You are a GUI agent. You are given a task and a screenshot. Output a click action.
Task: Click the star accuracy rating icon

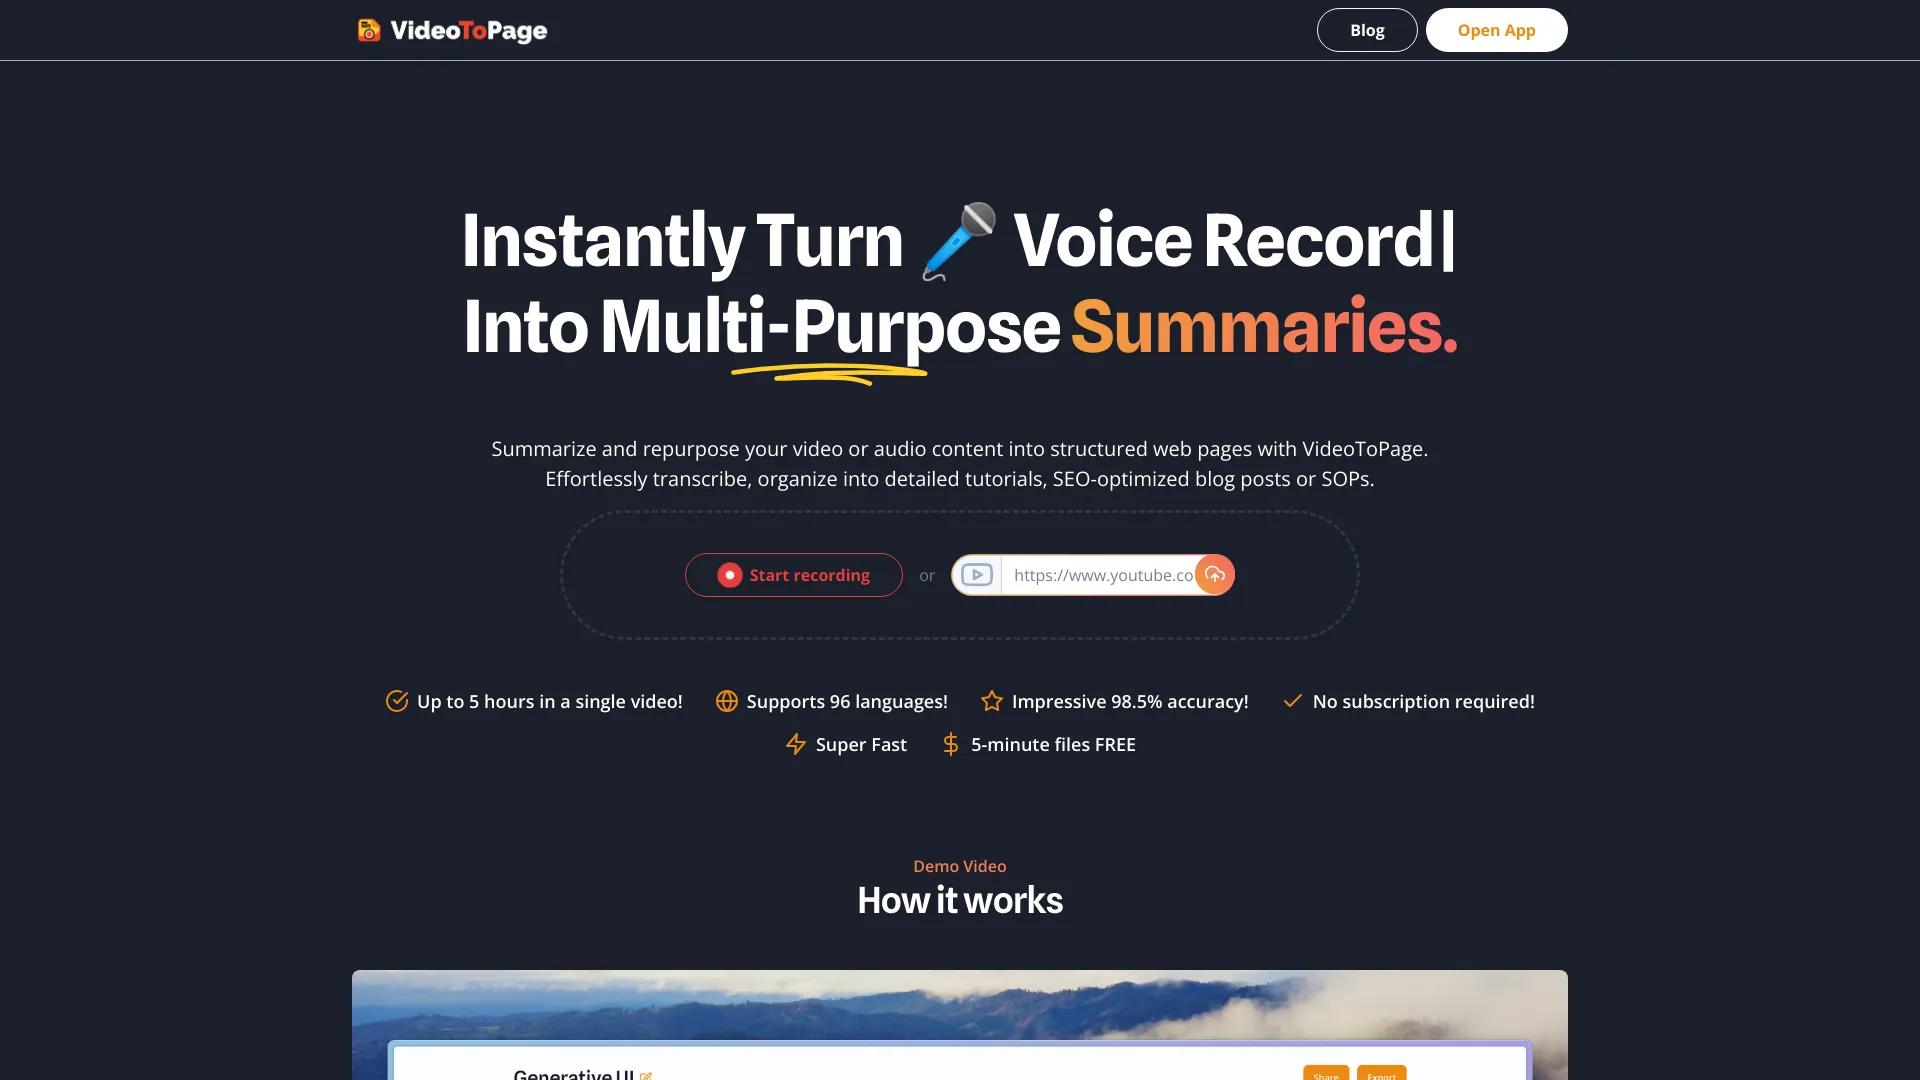990,700
